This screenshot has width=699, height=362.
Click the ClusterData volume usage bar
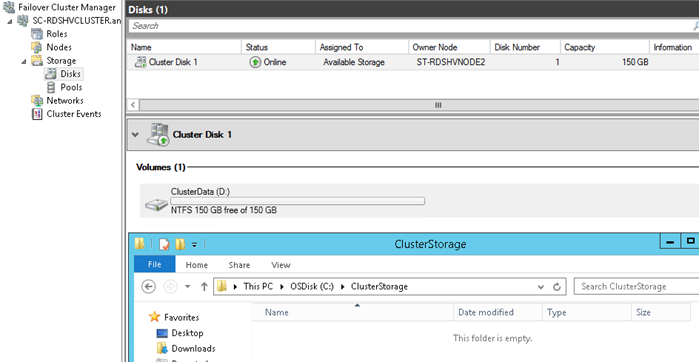pyautogui.click(x=298, y=201)
